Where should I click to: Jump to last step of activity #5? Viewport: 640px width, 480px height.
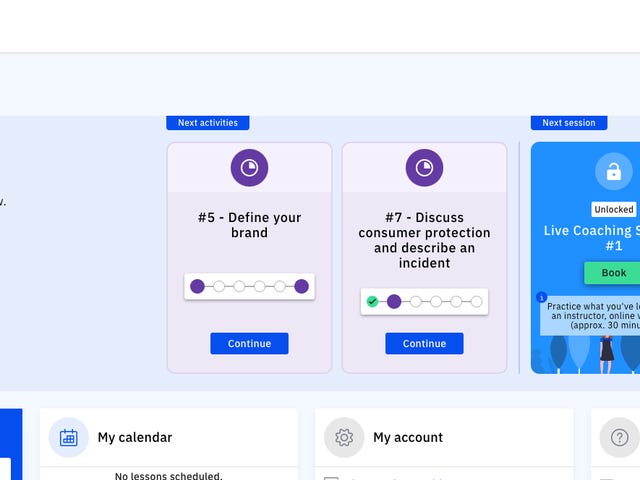click(x=302, y=286)
